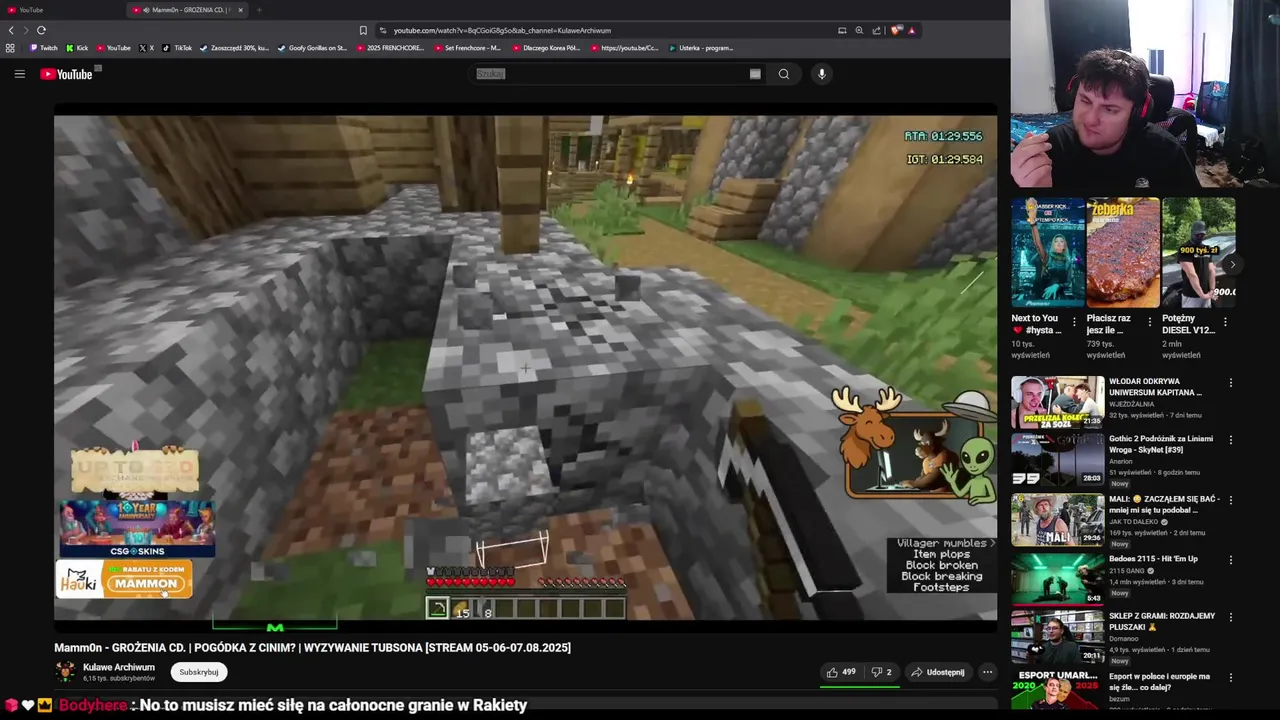
Task: Focus the Szukaj search field
Action: coord(610,74)
